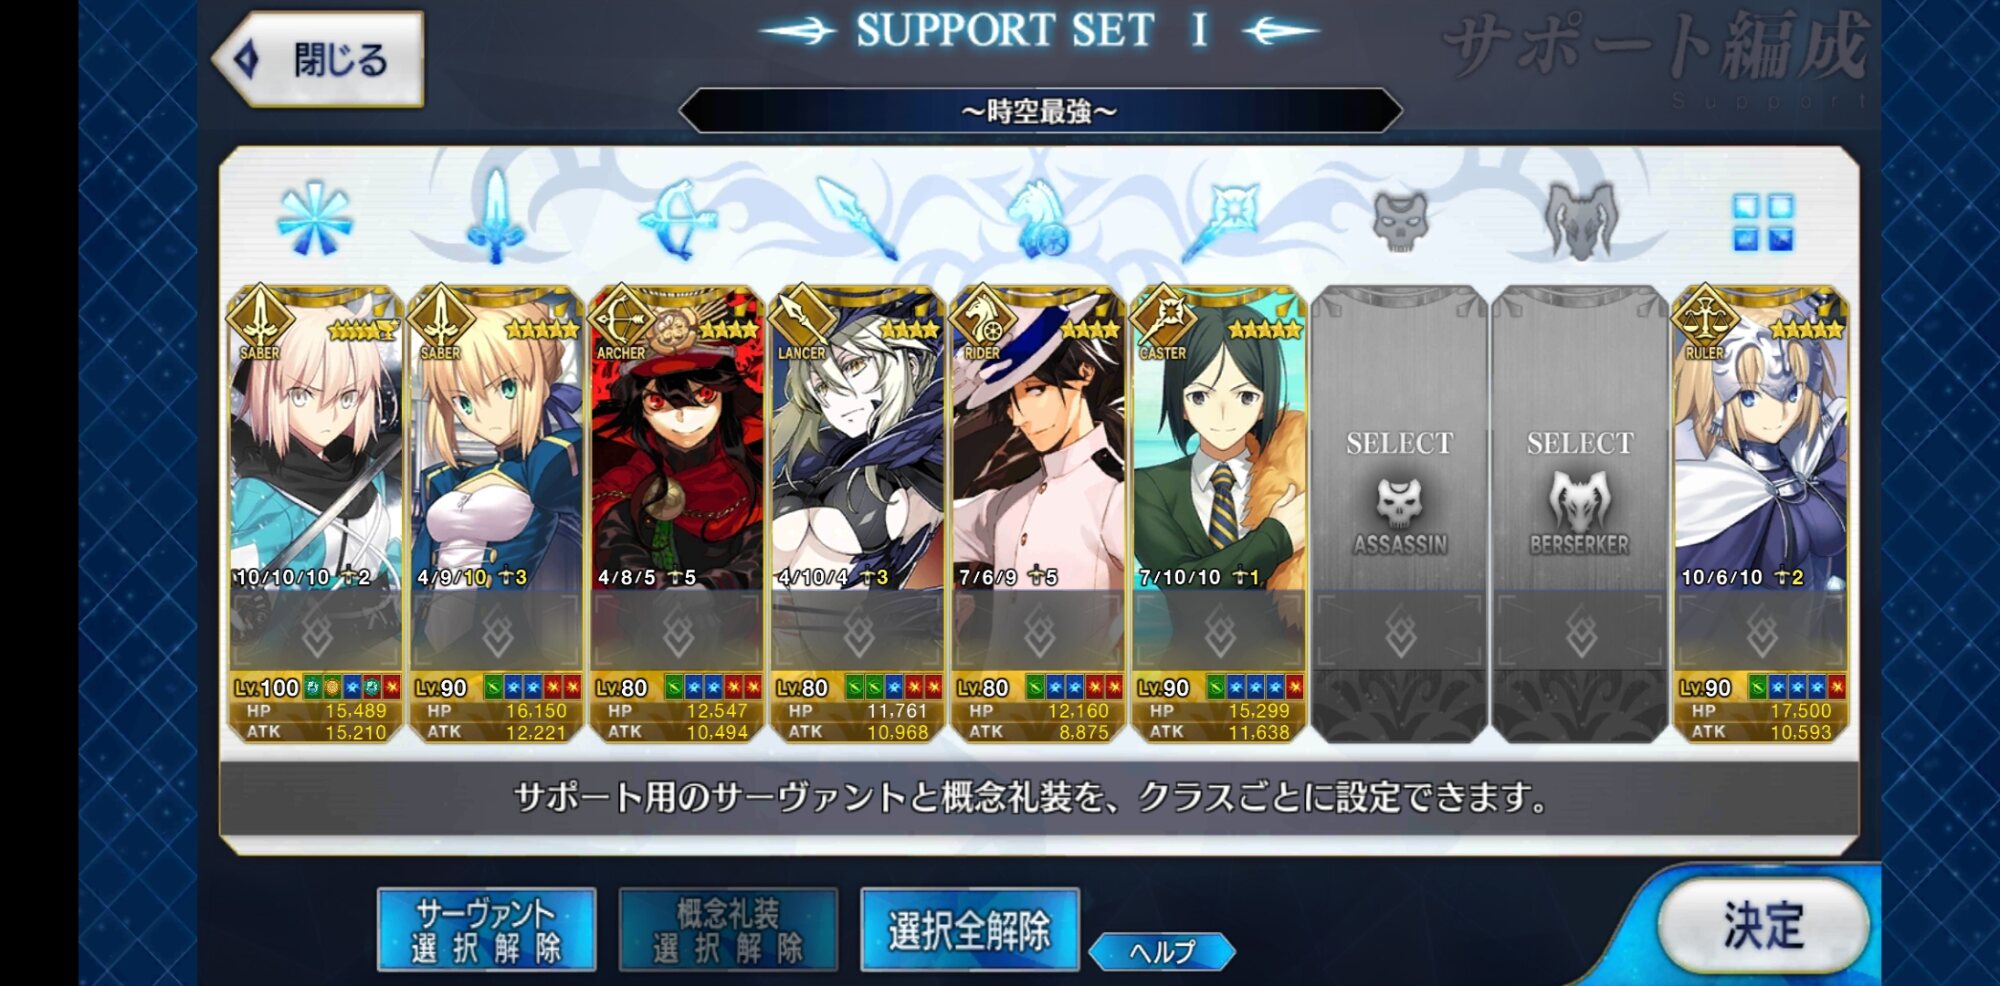The height and width of the screenshot is (986, 2000).
Task: Open the empty Assassin SELECT slot
Action: click(x=1399, y=514)
